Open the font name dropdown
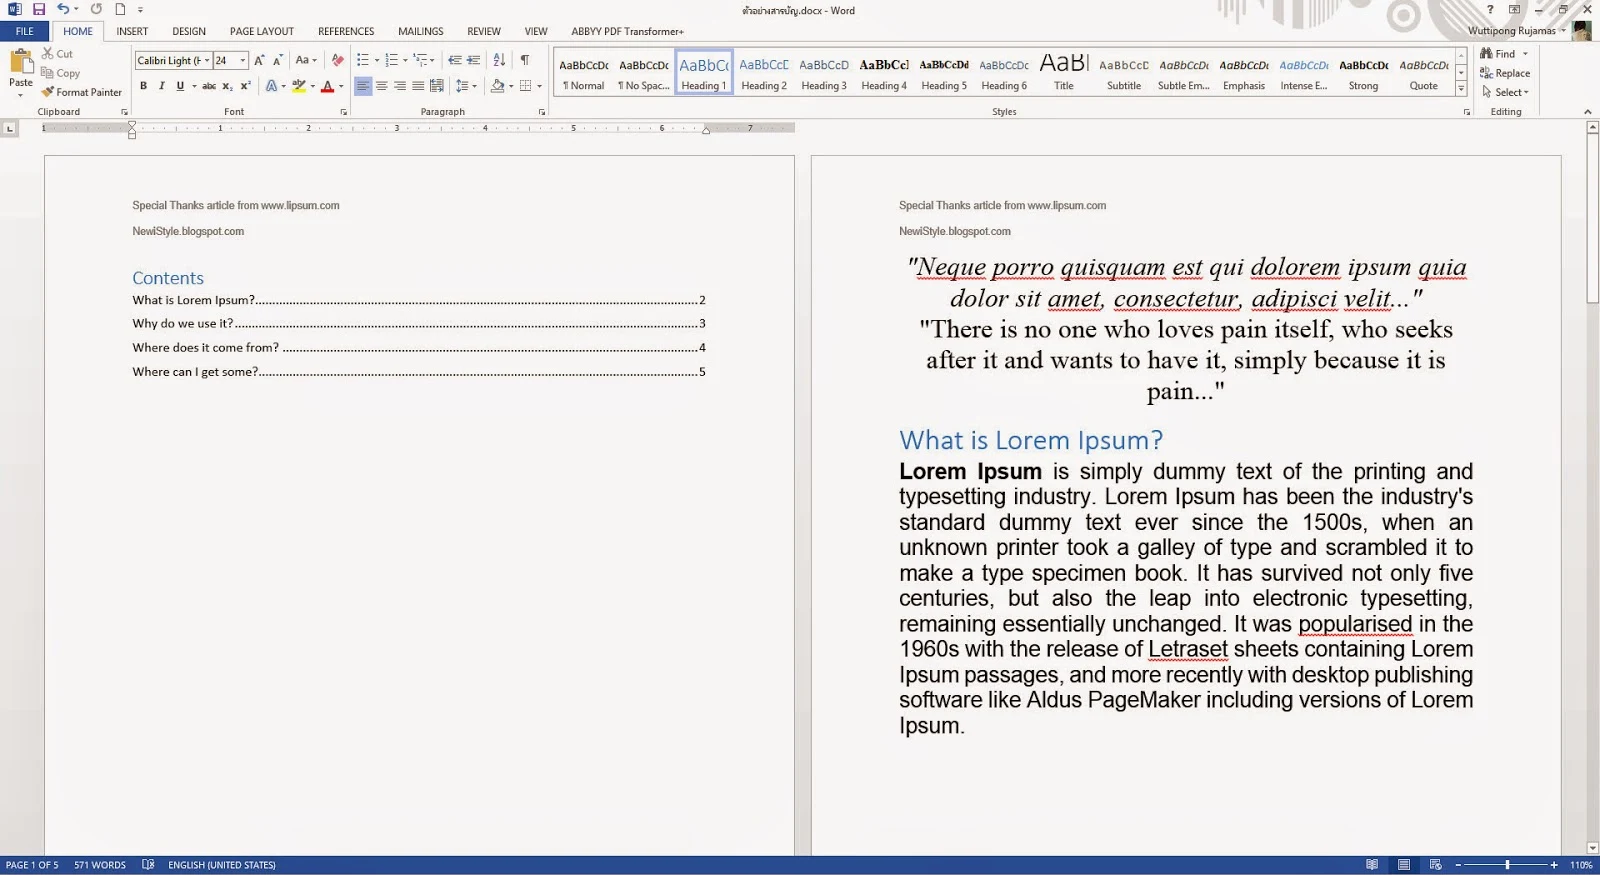Viewport: 1600px width, 875px height. (x=207, y=60)
